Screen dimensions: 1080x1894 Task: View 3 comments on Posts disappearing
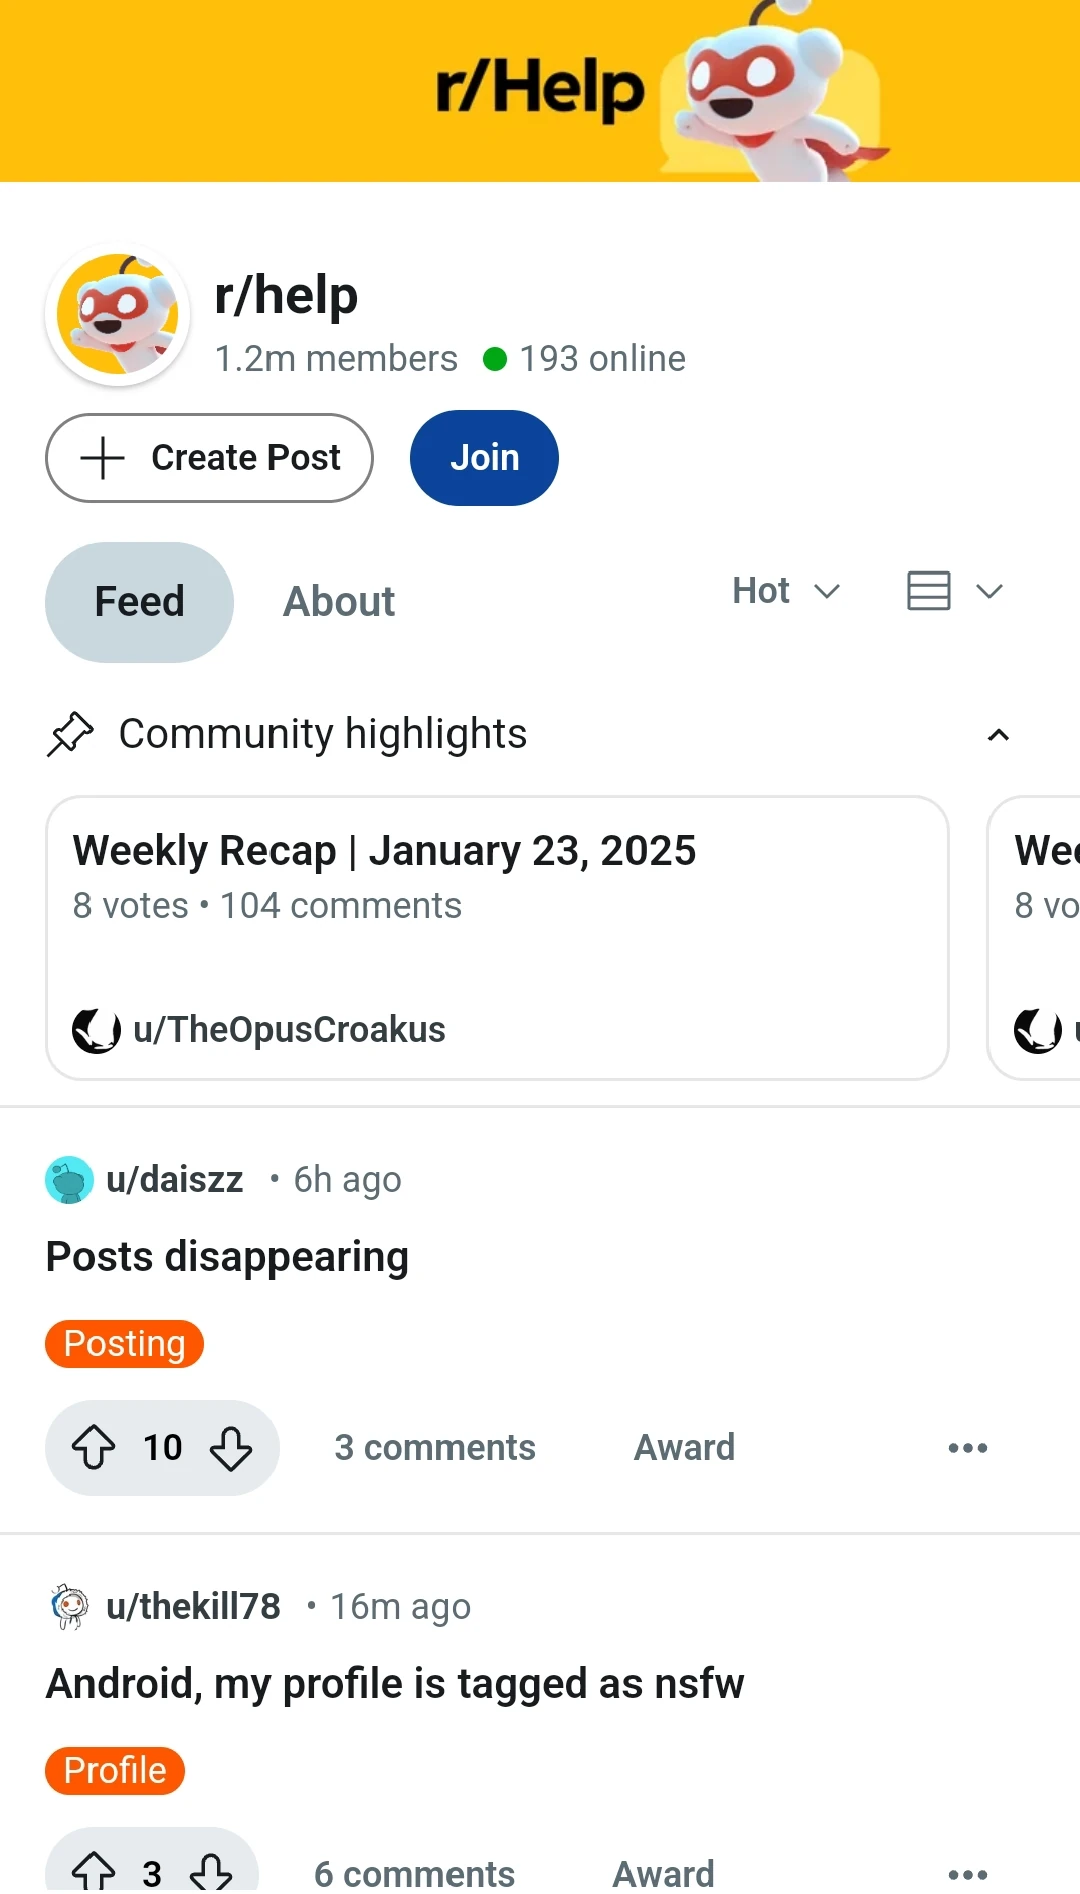coord(435,1448)
